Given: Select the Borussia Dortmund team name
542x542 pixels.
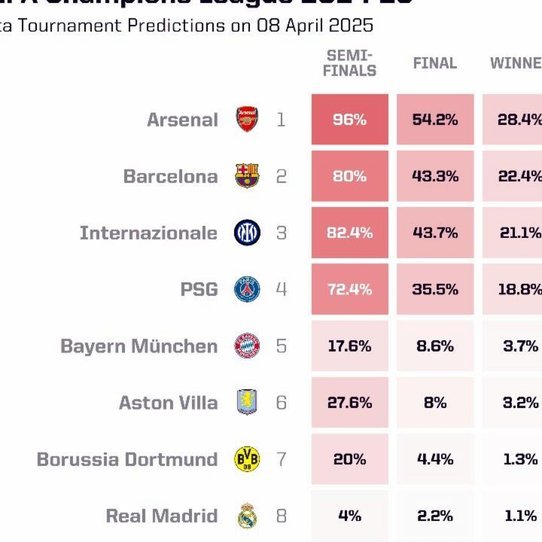Looking at the screenshot, I should click(x=127, y=459).
